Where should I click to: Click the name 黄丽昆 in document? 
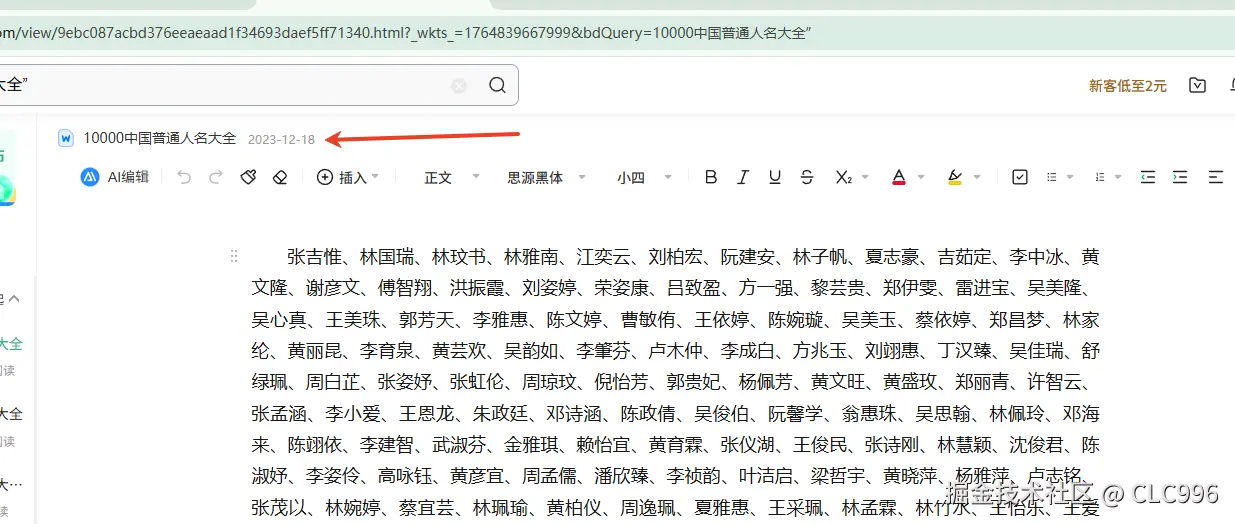314,351
